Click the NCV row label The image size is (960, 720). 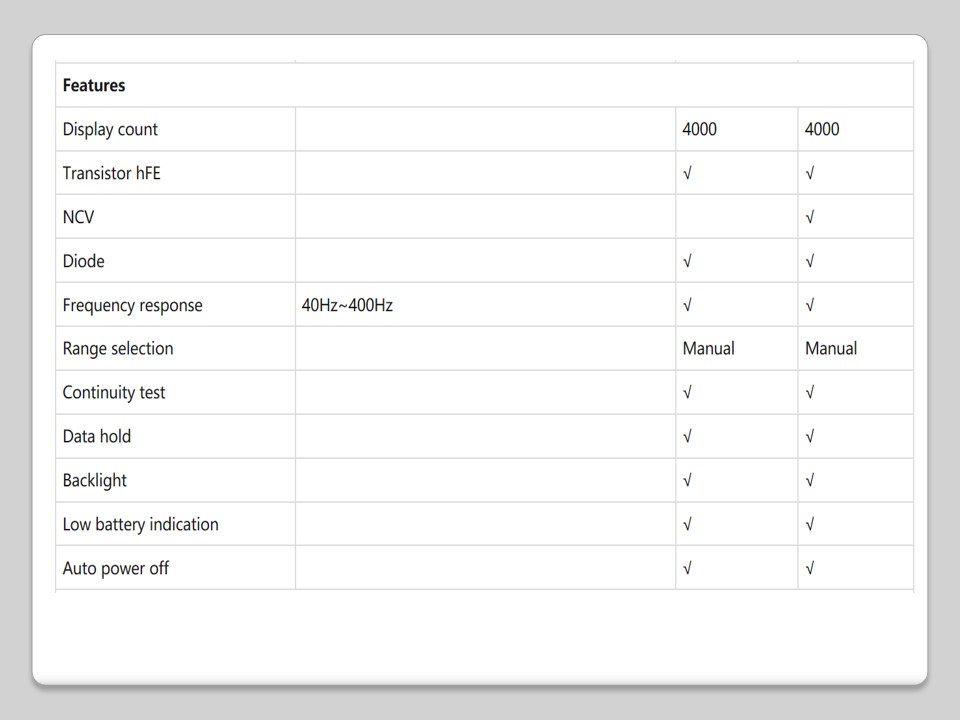click(78, 217)
